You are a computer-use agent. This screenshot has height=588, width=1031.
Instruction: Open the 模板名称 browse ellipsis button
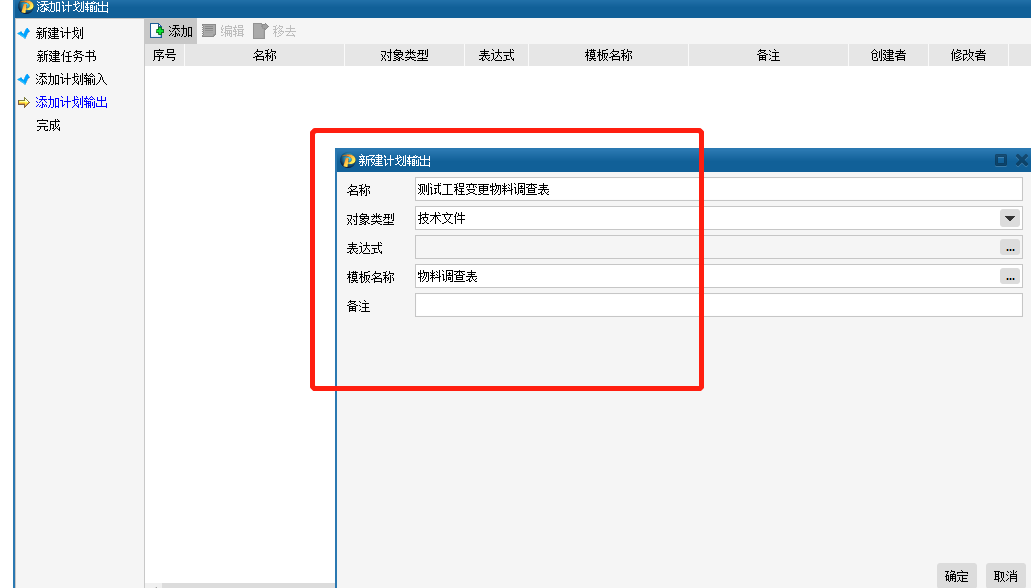[x=1010, y=276]
